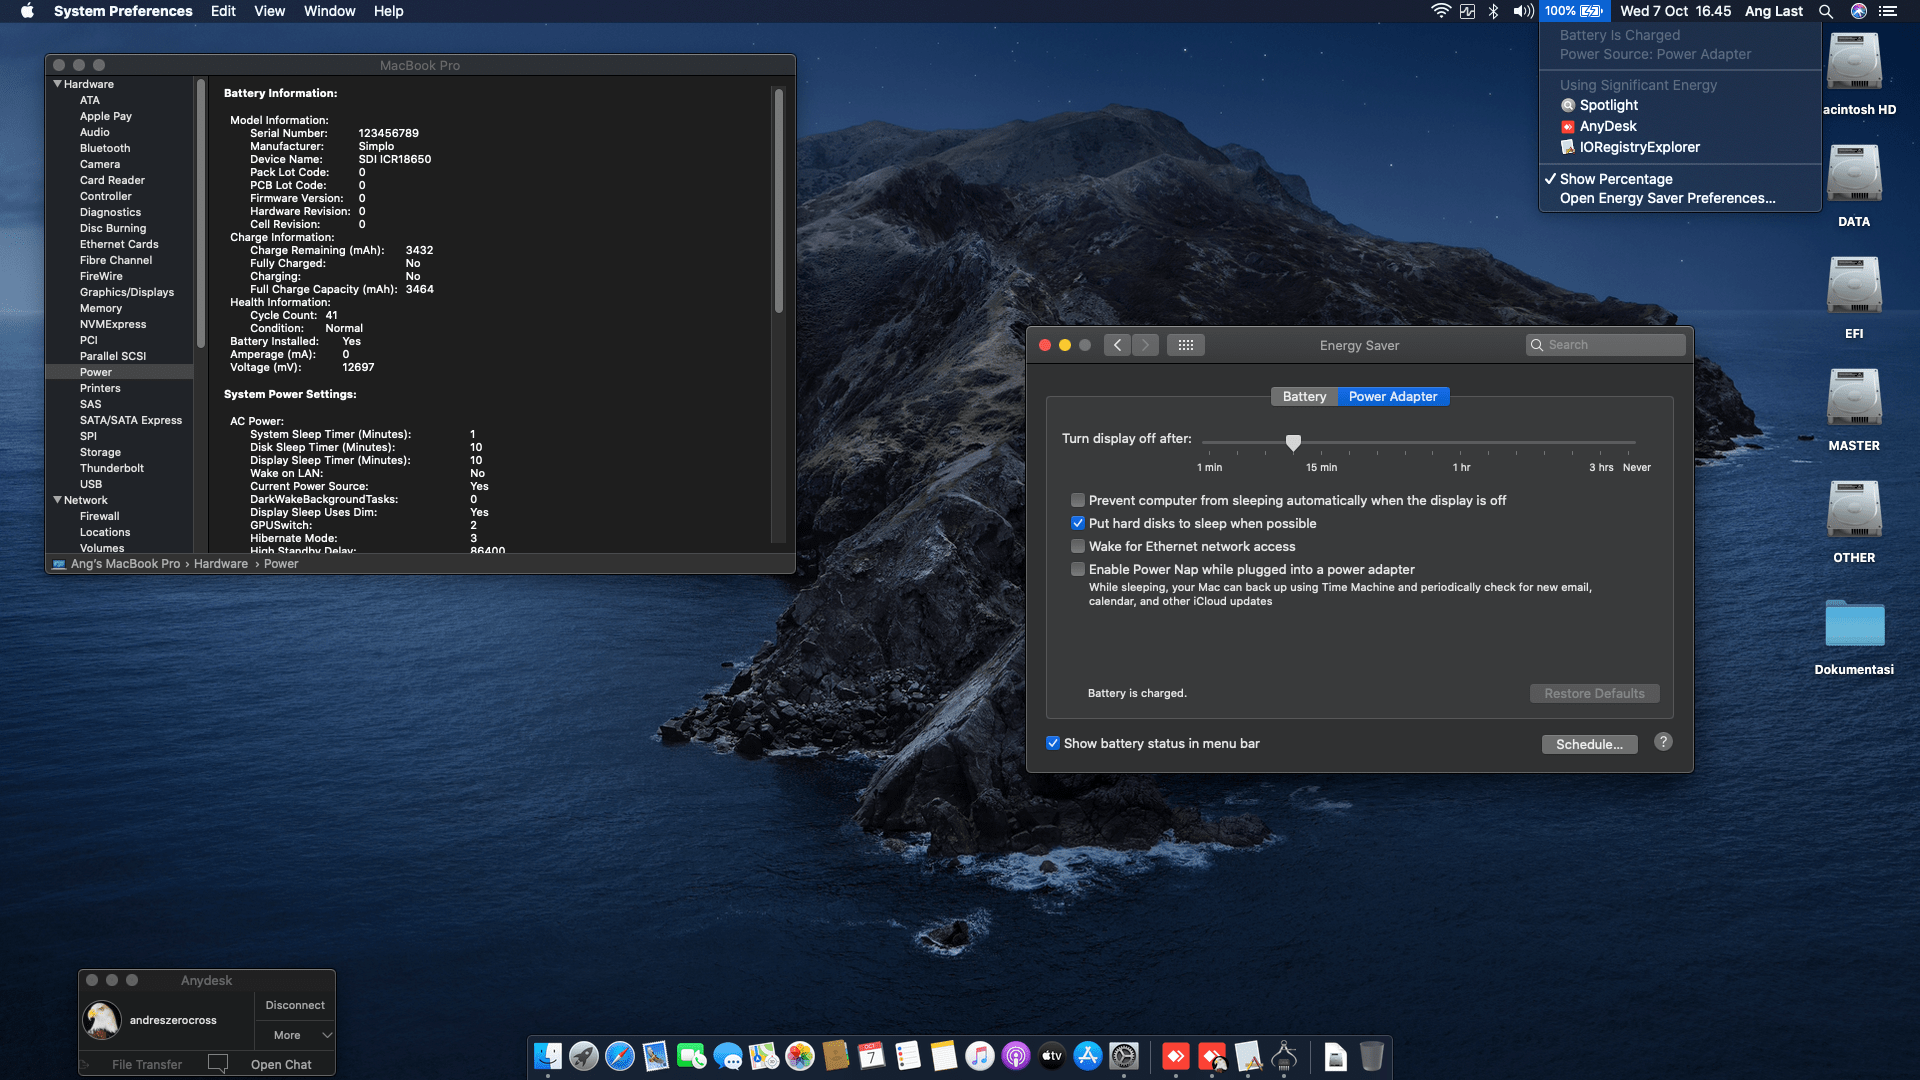Click the display-off slider at 1 hr
This screenshot has height=1080, width=1920.
coord(1461,442)
